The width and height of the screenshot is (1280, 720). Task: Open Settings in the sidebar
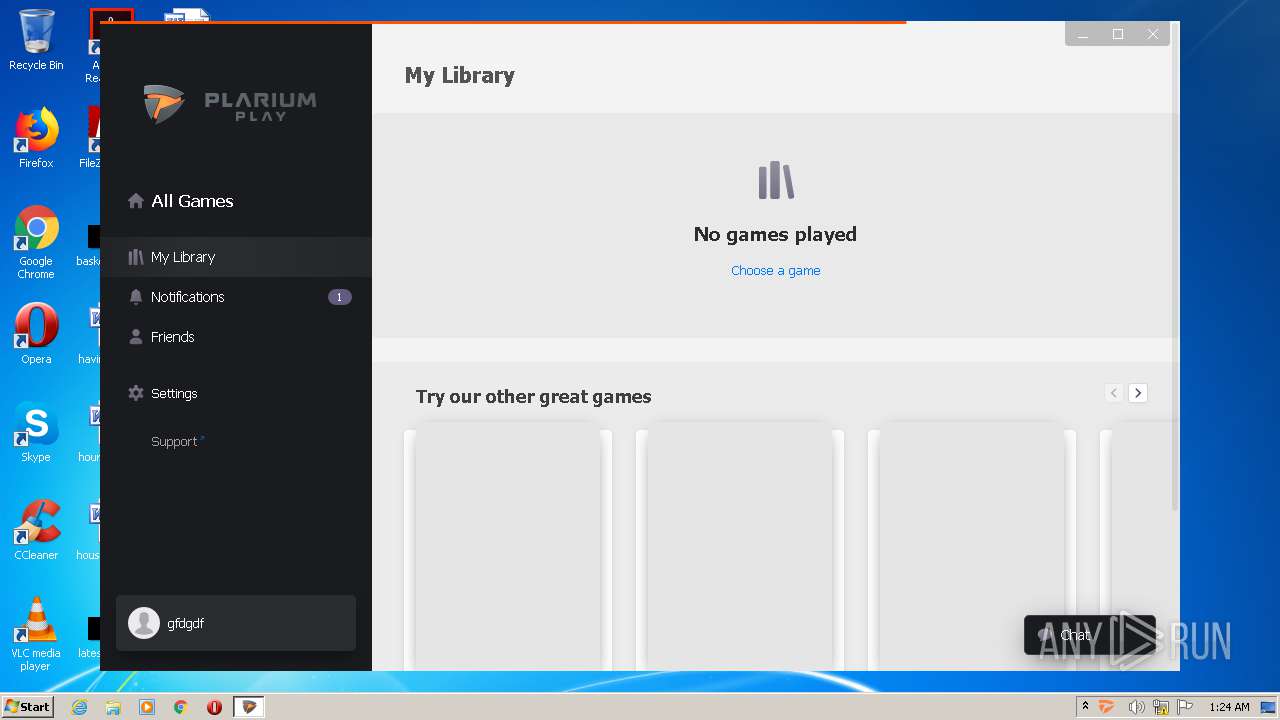pos(236,393)
